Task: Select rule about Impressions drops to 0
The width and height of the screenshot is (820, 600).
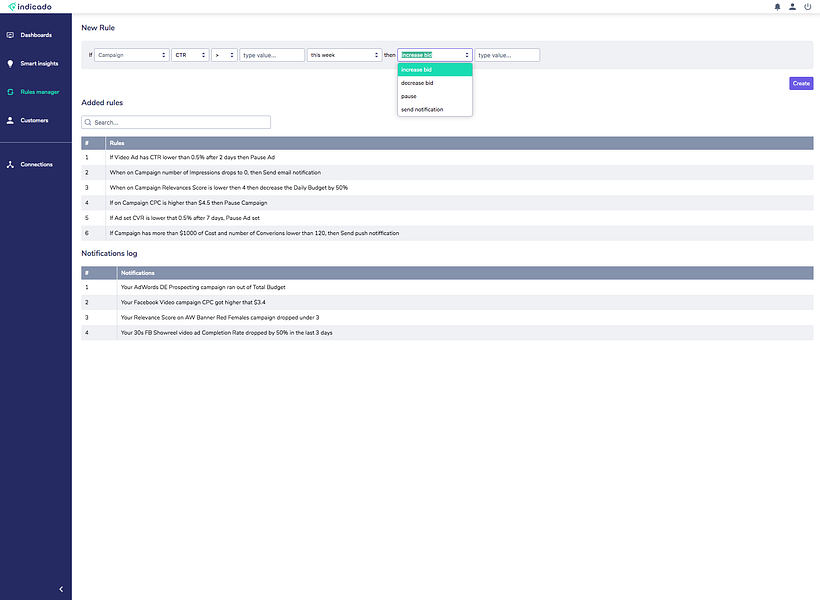Action: (x=447, y=173)
